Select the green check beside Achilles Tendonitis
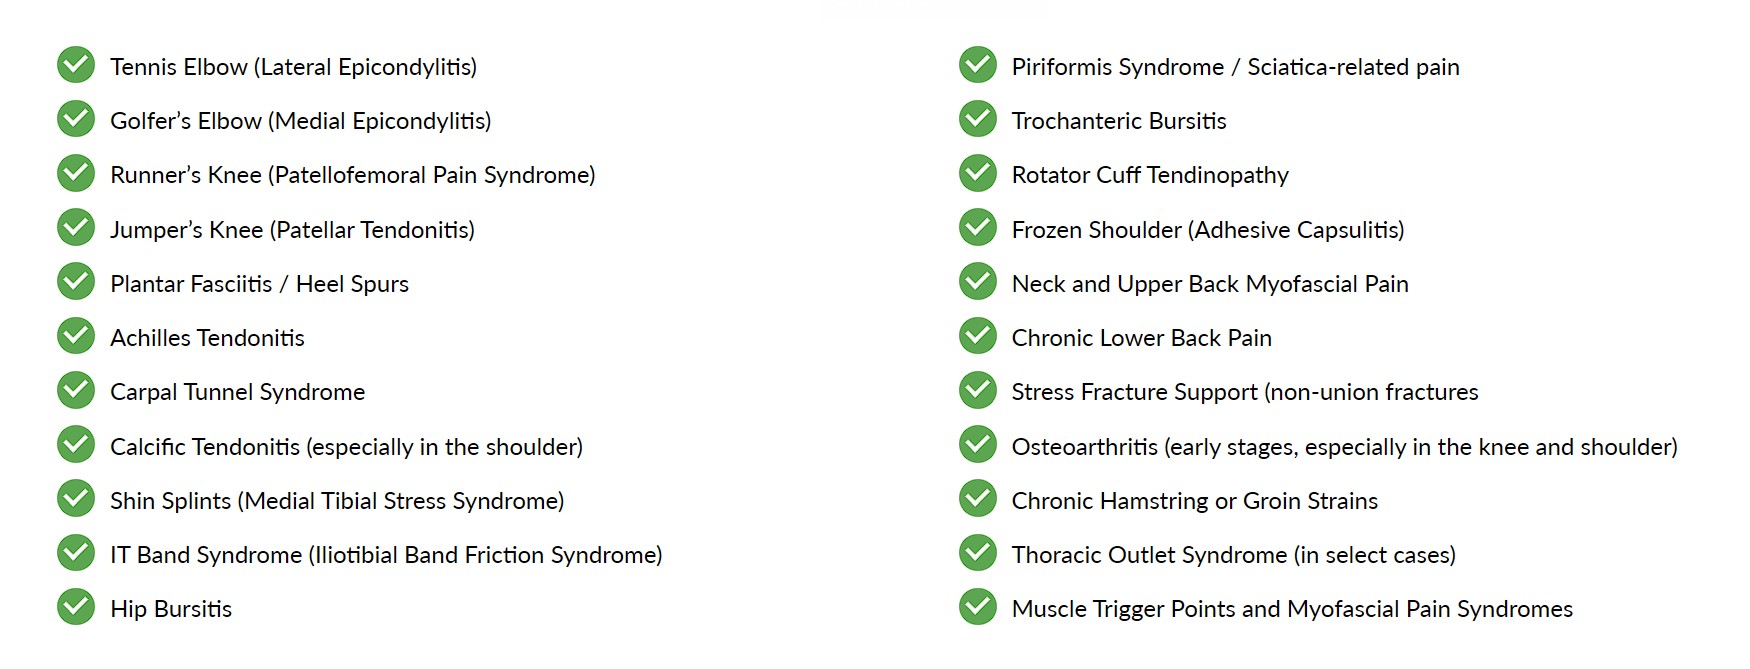The width and height of the screenshot is (1750, 669). (76, 336)
